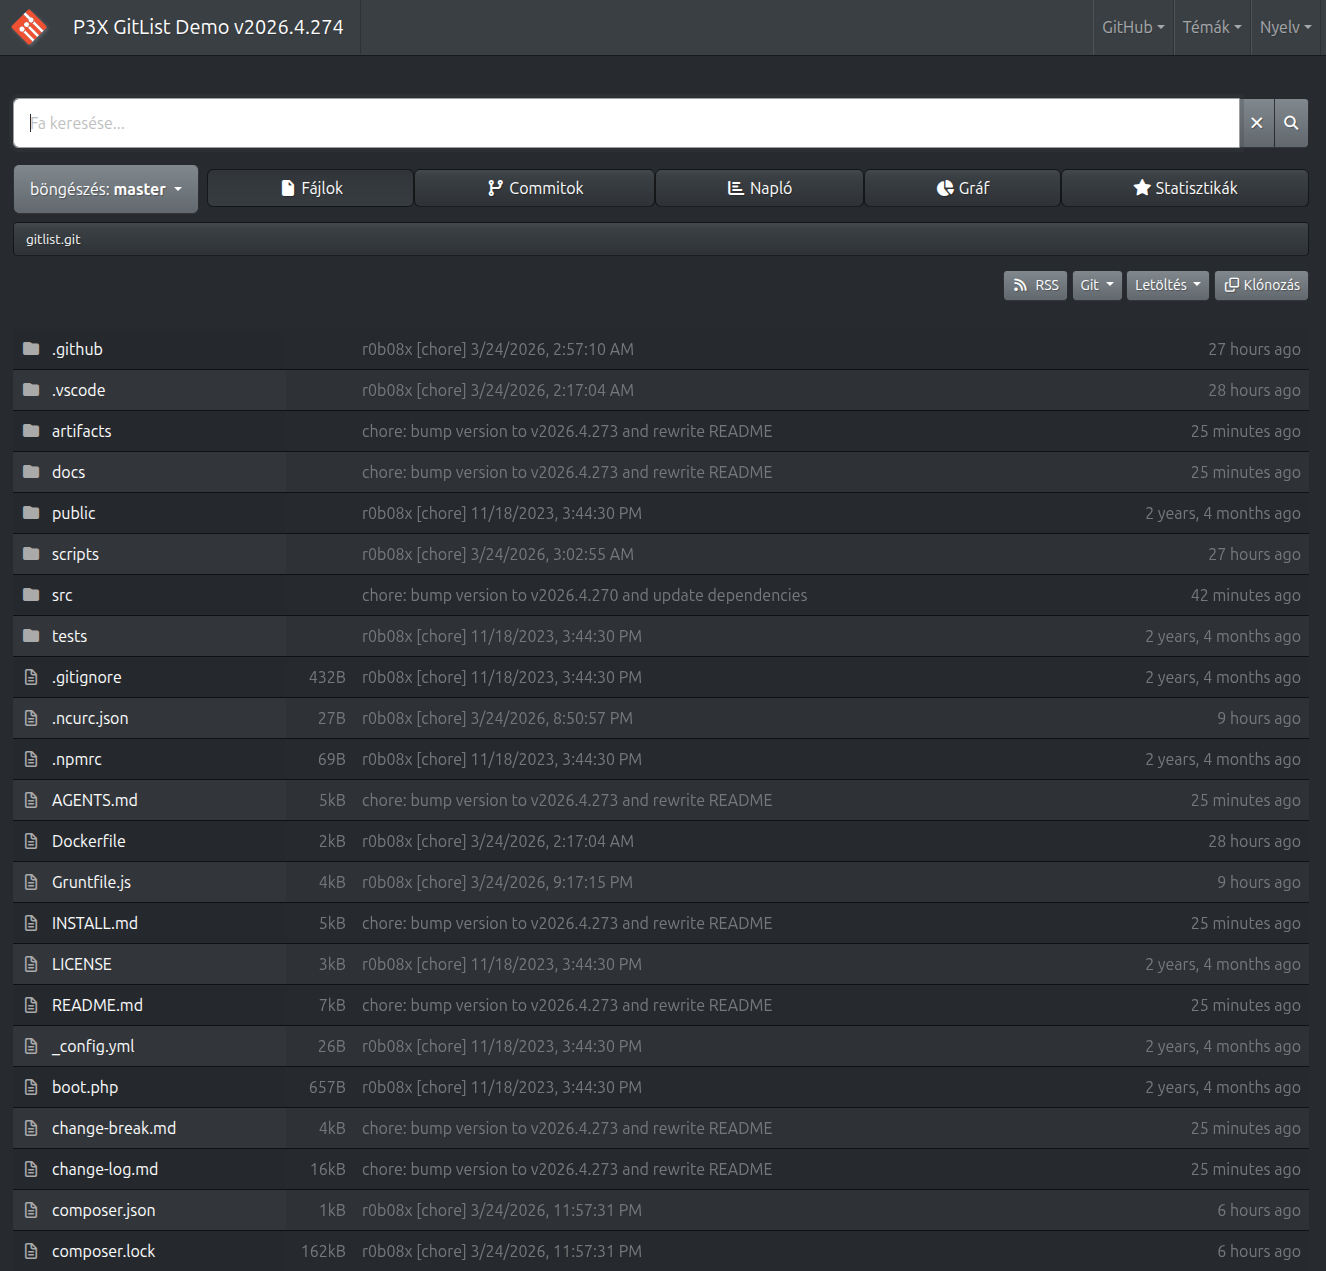Open the GitHub menu
This screenshot has width=1326, height=1271.
point(1132,27)
